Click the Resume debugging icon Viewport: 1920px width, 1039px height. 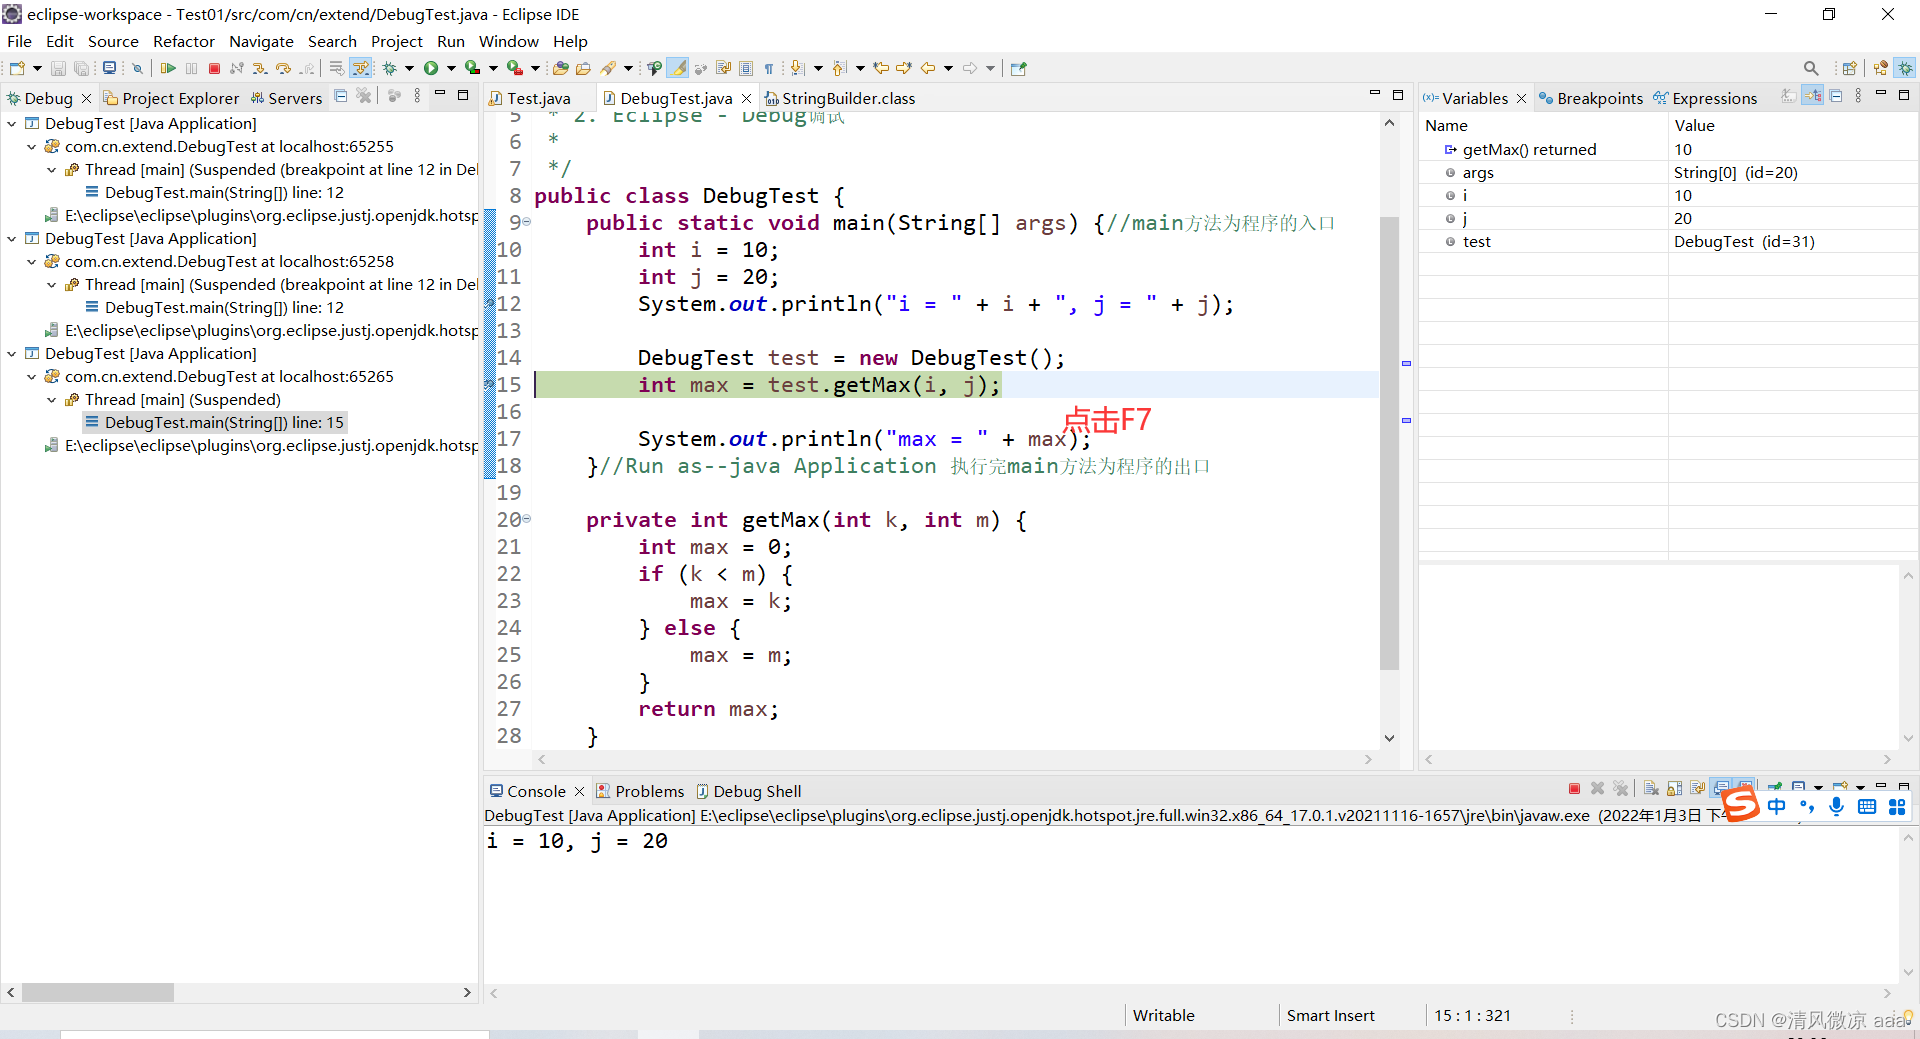coord(168,68)
